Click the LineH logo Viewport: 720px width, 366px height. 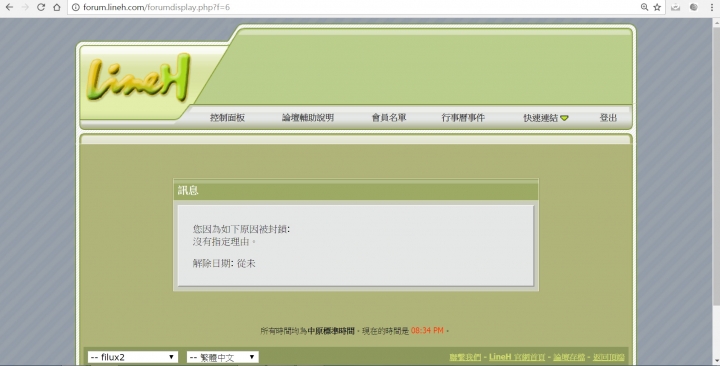click(138, 77)
